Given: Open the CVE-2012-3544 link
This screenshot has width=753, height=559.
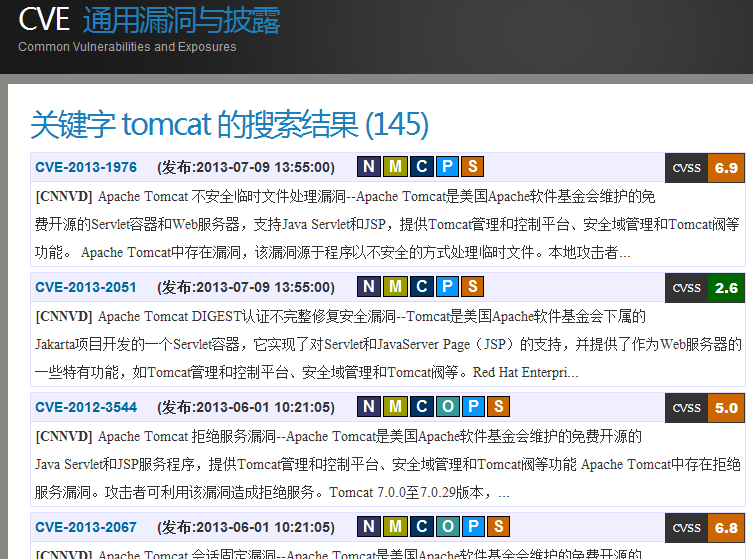Looking at the screenshot, I should click(86, 407).
